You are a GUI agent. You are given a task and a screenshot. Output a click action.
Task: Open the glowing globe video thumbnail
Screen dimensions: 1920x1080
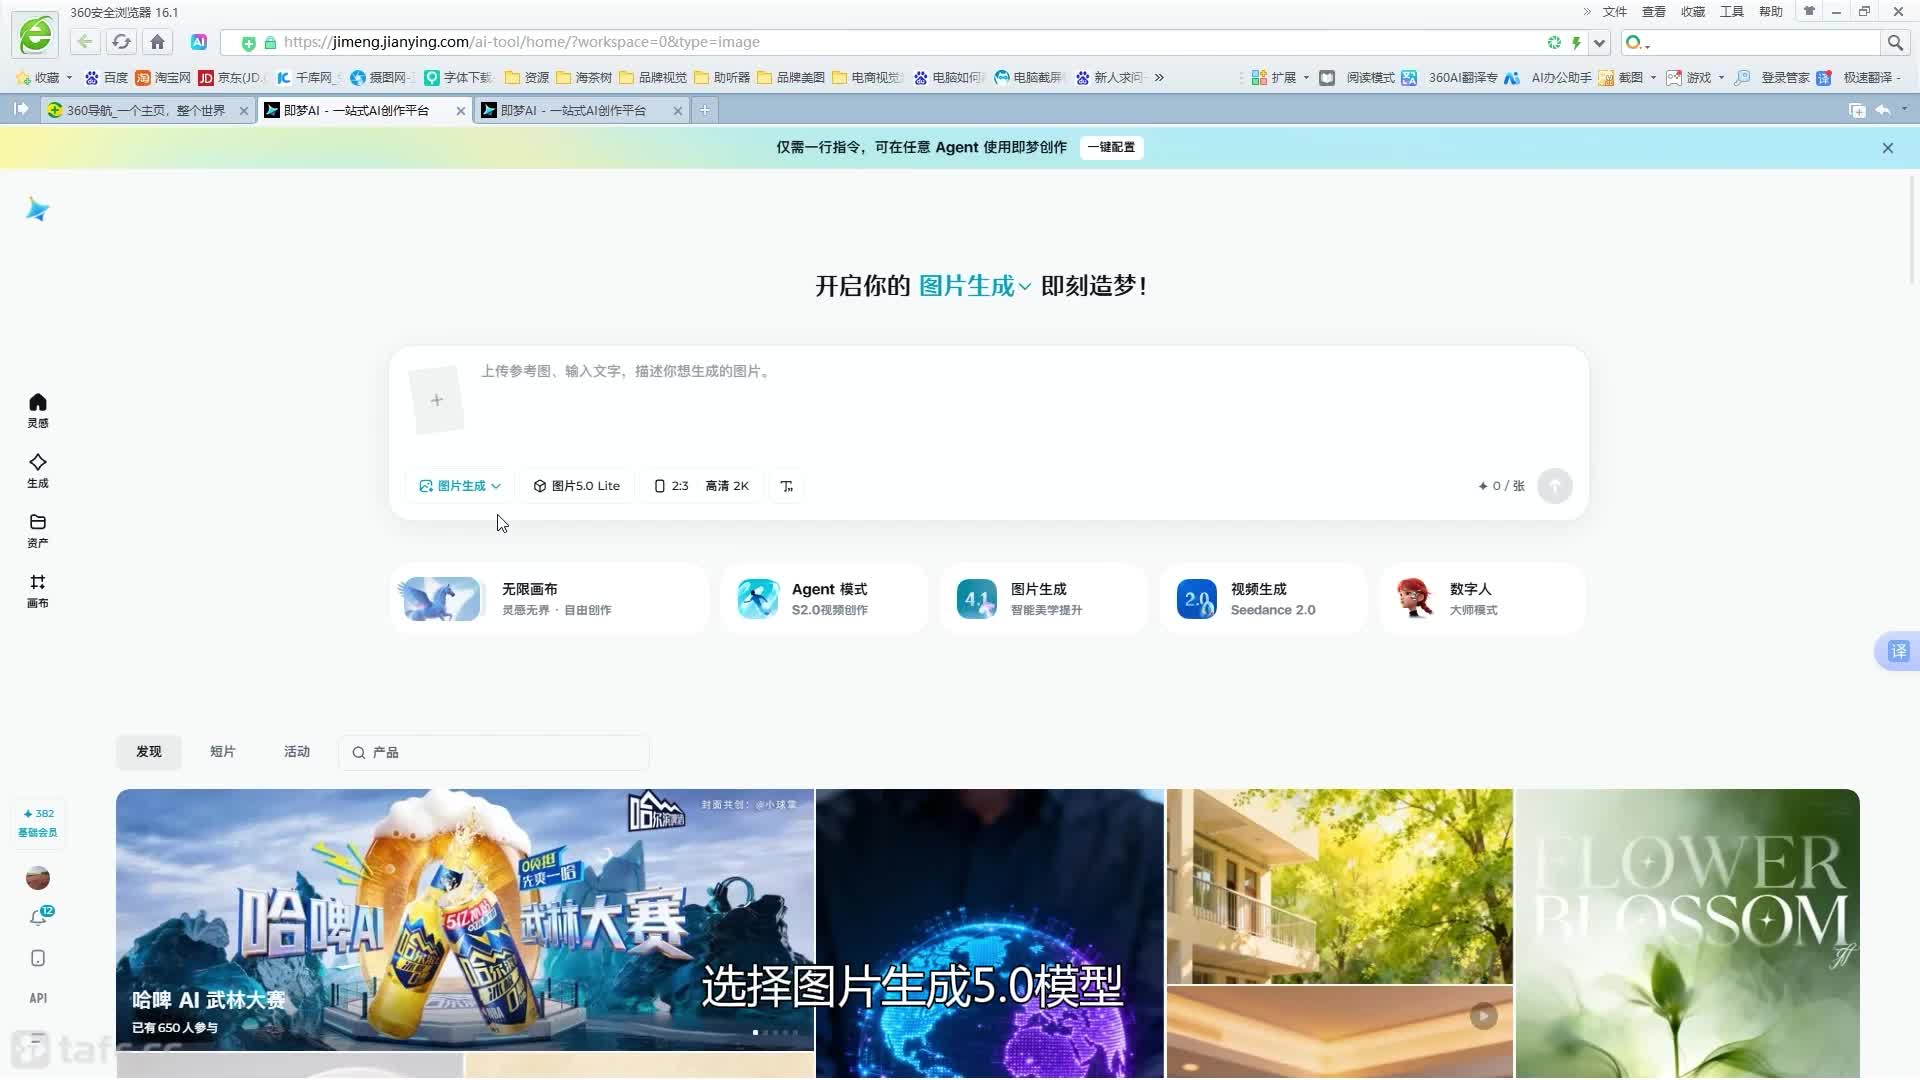(990, 933)
